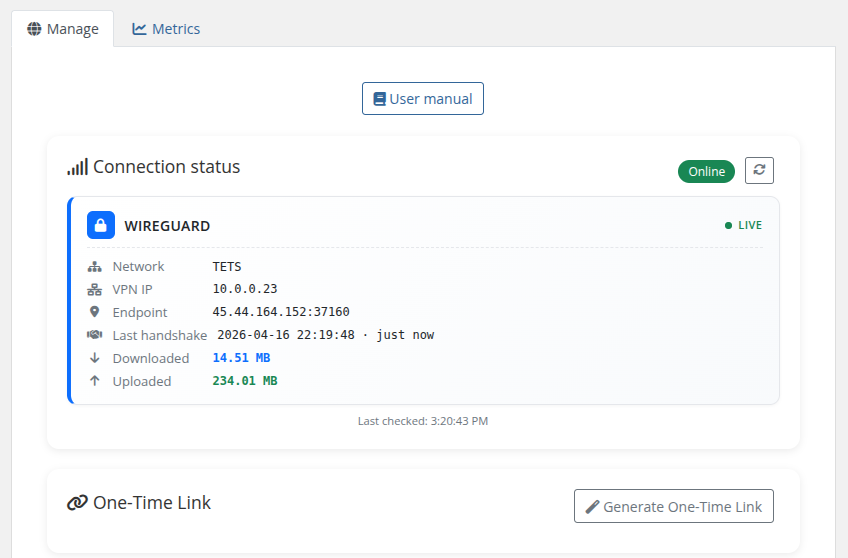This screenshot has height=558, width=848.
Task: Click the handshake icon beside Last handshake
Action: tap(95, 335)
